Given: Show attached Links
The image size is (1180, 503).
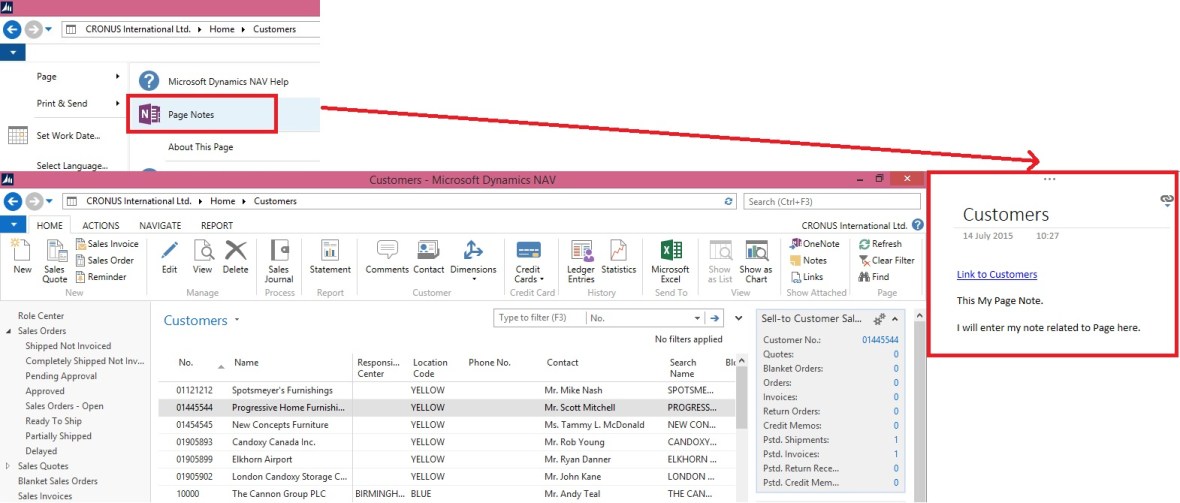Looking at the screenshot, I should (807, 276).
